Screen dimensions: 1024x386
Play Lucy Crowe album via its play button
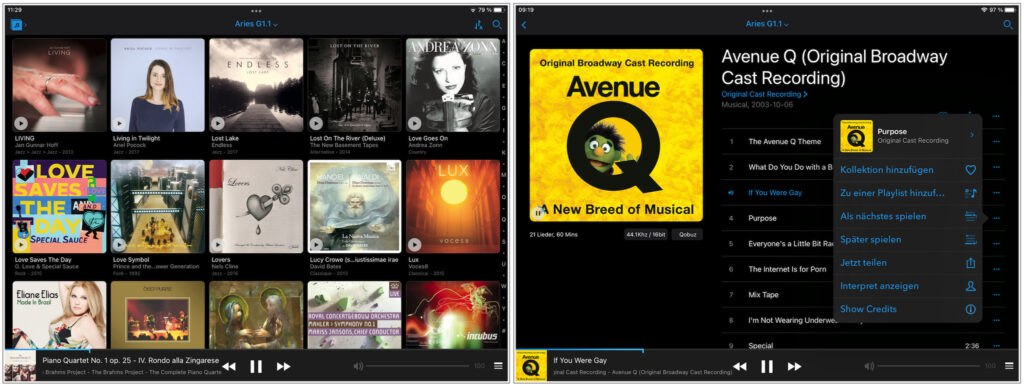coord(316,244)
